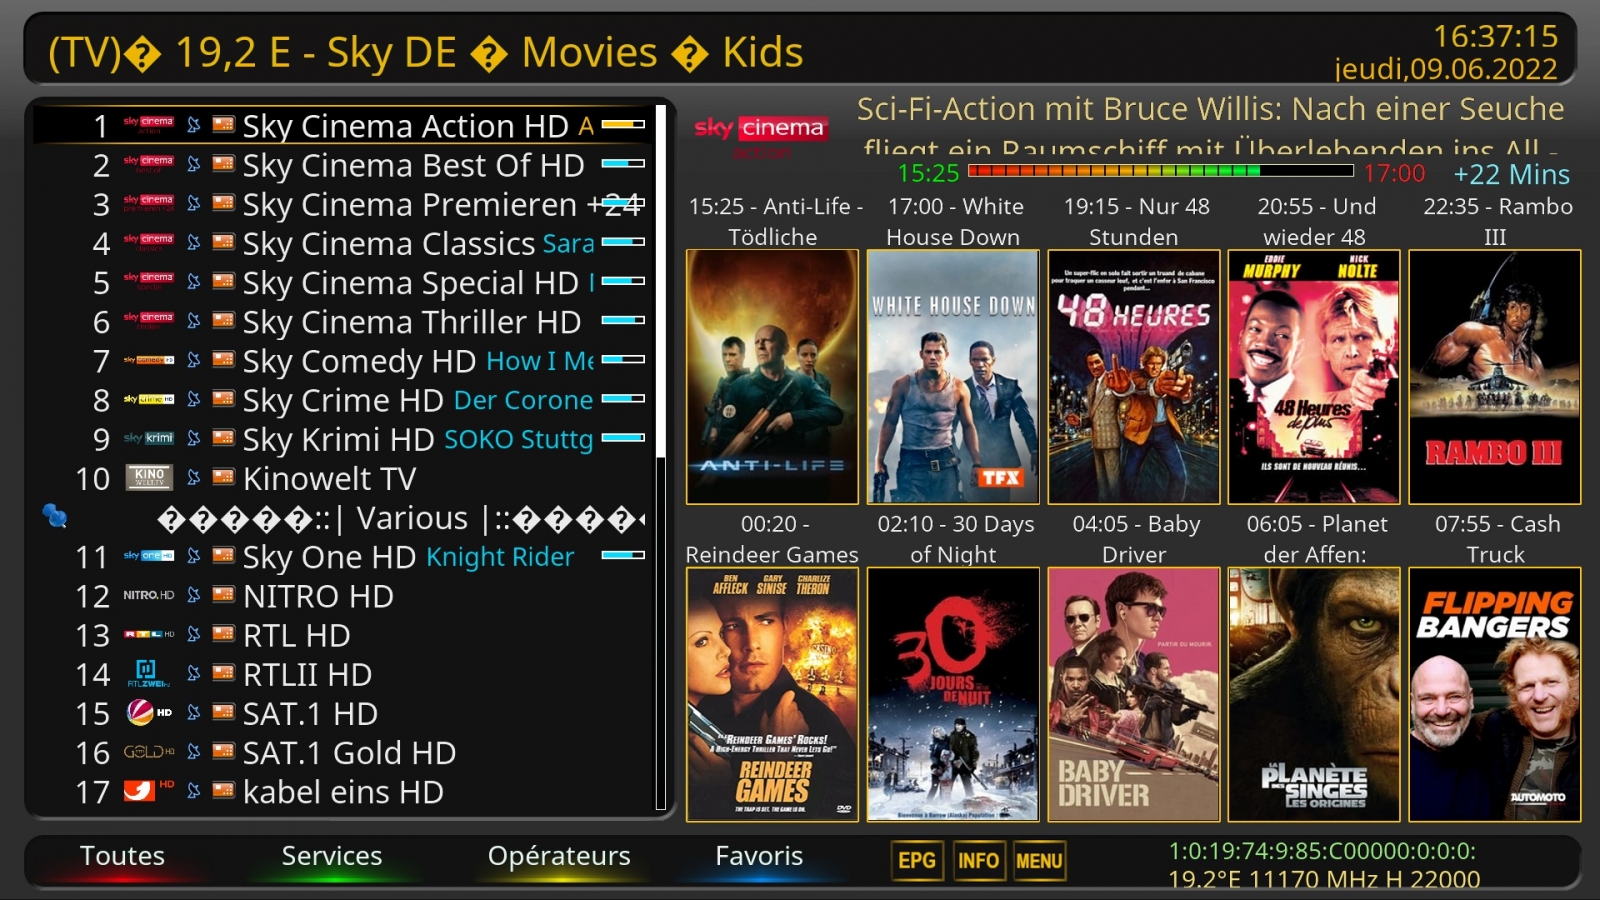The image size is (1600, 900).
Task: Click the 'Der Corone' event on Sky Crime
Action: (x=523, y=400)
